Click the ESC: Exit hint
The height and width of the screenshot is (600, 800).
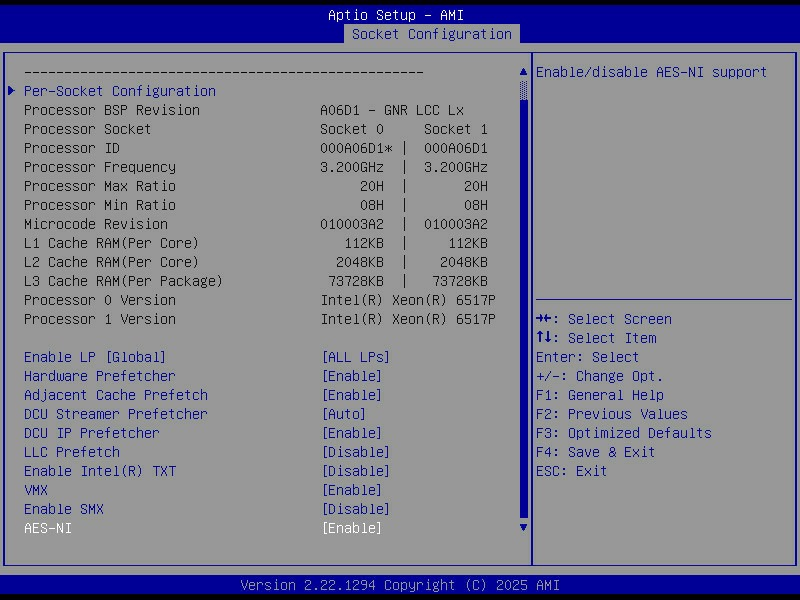coord(571,471)
